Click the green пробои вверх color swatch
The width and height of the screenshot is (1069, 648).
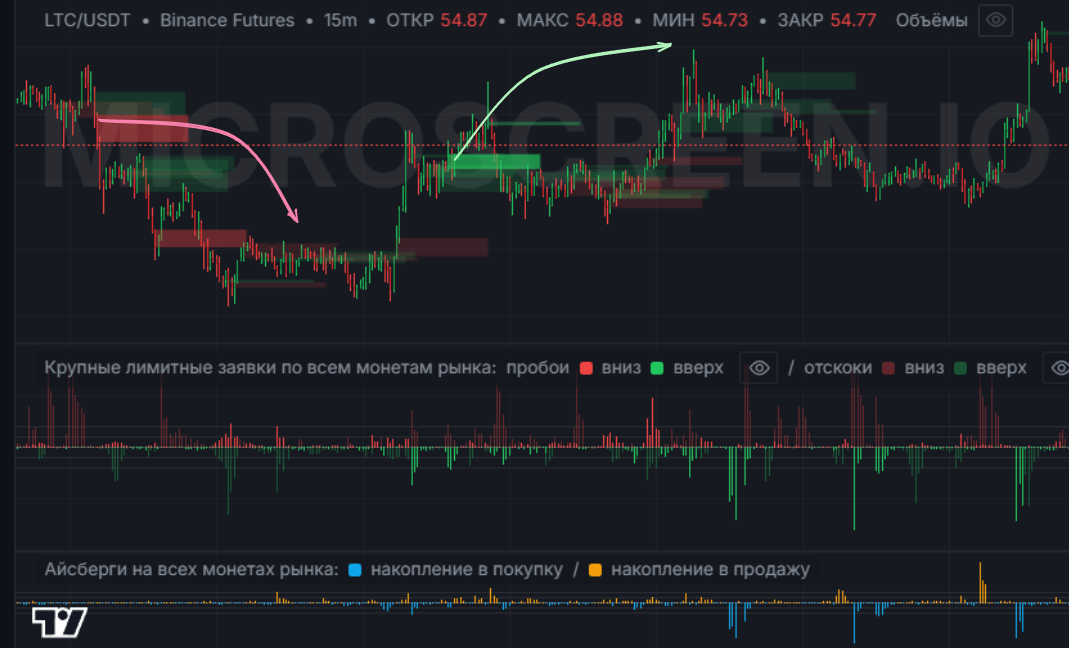657,368
